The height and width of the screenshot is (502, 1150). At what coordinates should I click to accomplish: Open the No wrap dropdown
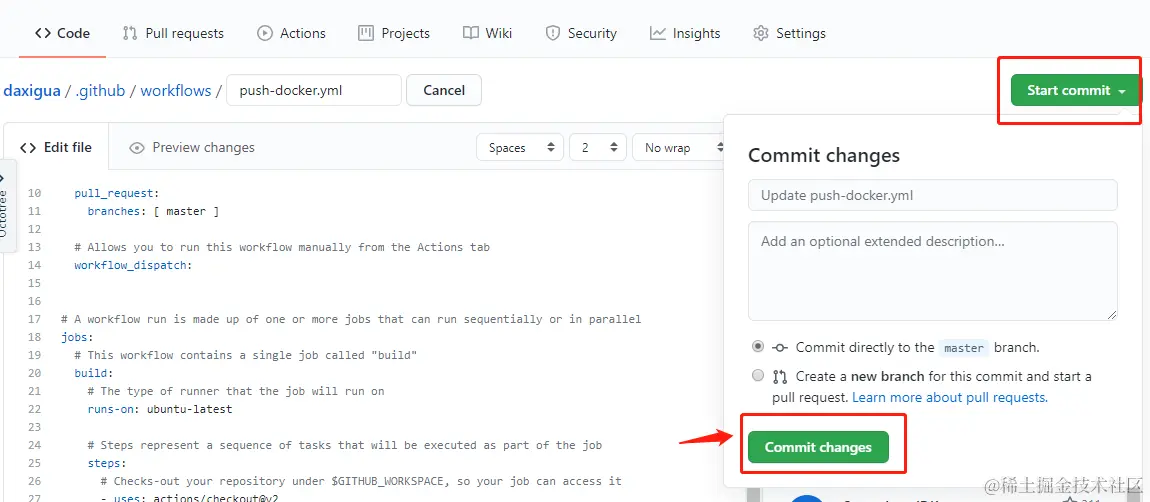678,148
